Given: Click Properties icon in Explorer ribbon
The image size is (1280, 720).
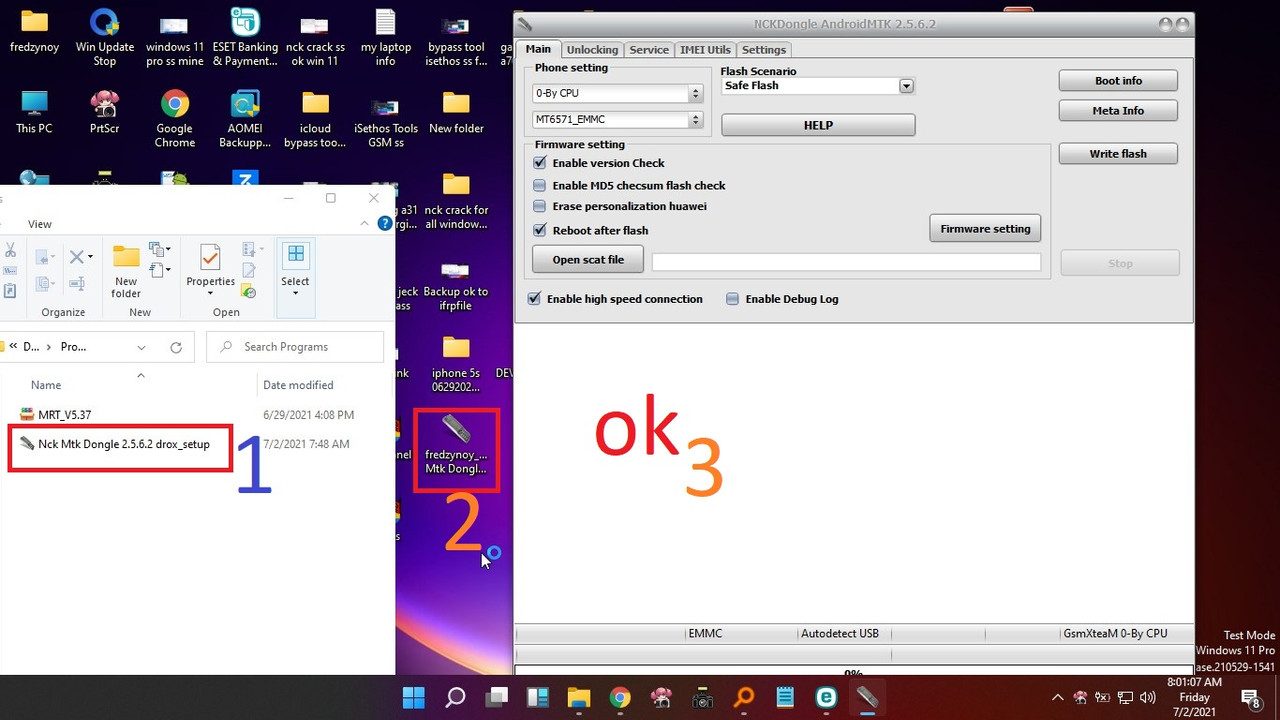Looking at the screenshot, I should [210, 257].
